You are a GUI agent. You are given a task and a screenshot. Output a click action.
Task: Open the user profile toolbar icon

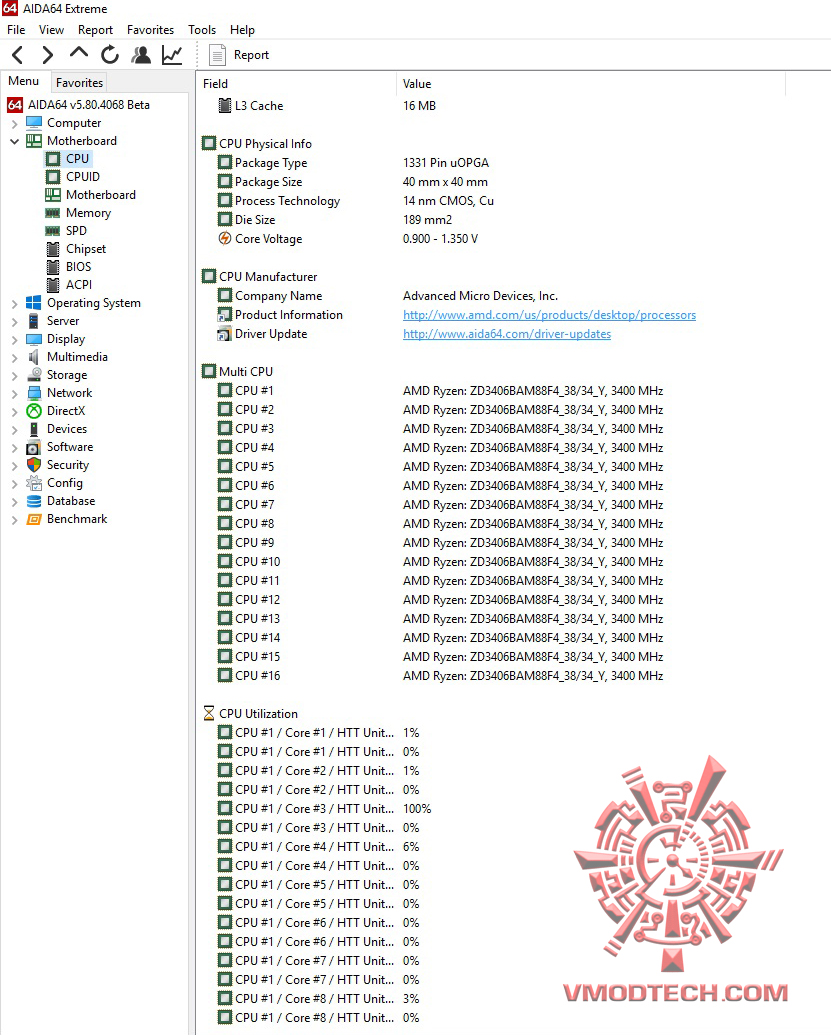click(141, 55)
